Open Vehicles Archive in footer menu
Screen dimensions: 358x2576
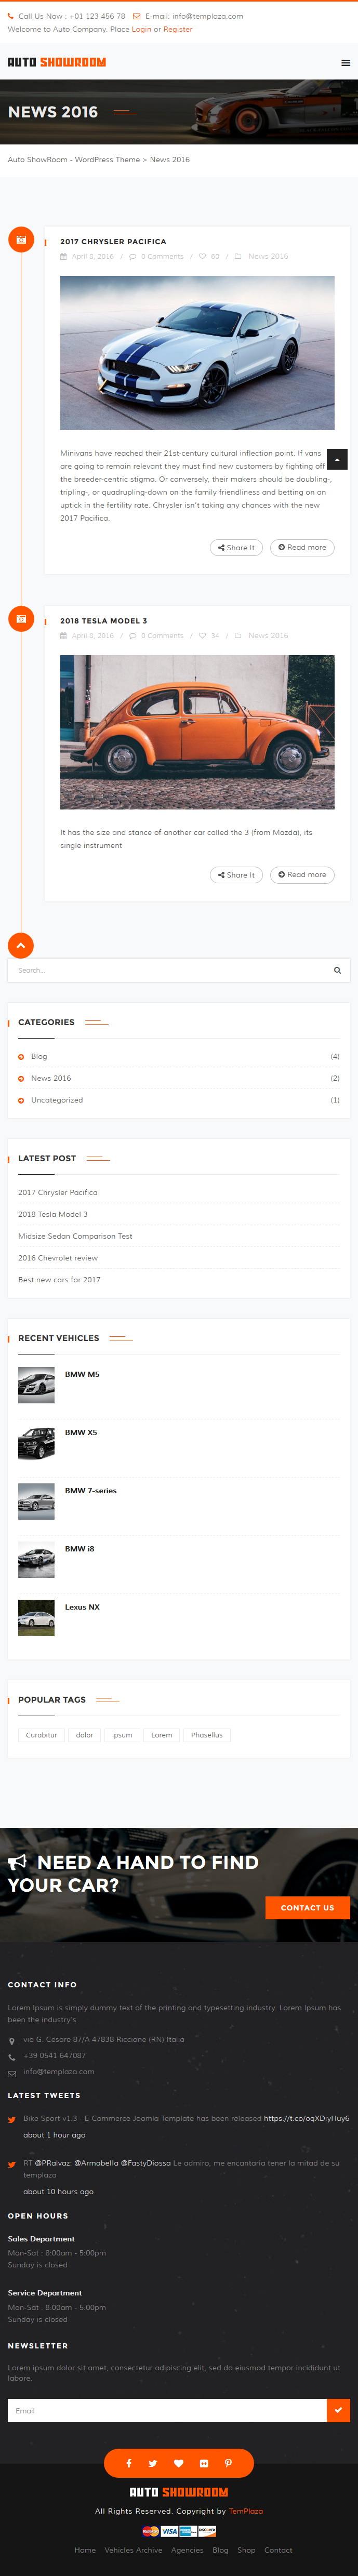(133, 2550)
